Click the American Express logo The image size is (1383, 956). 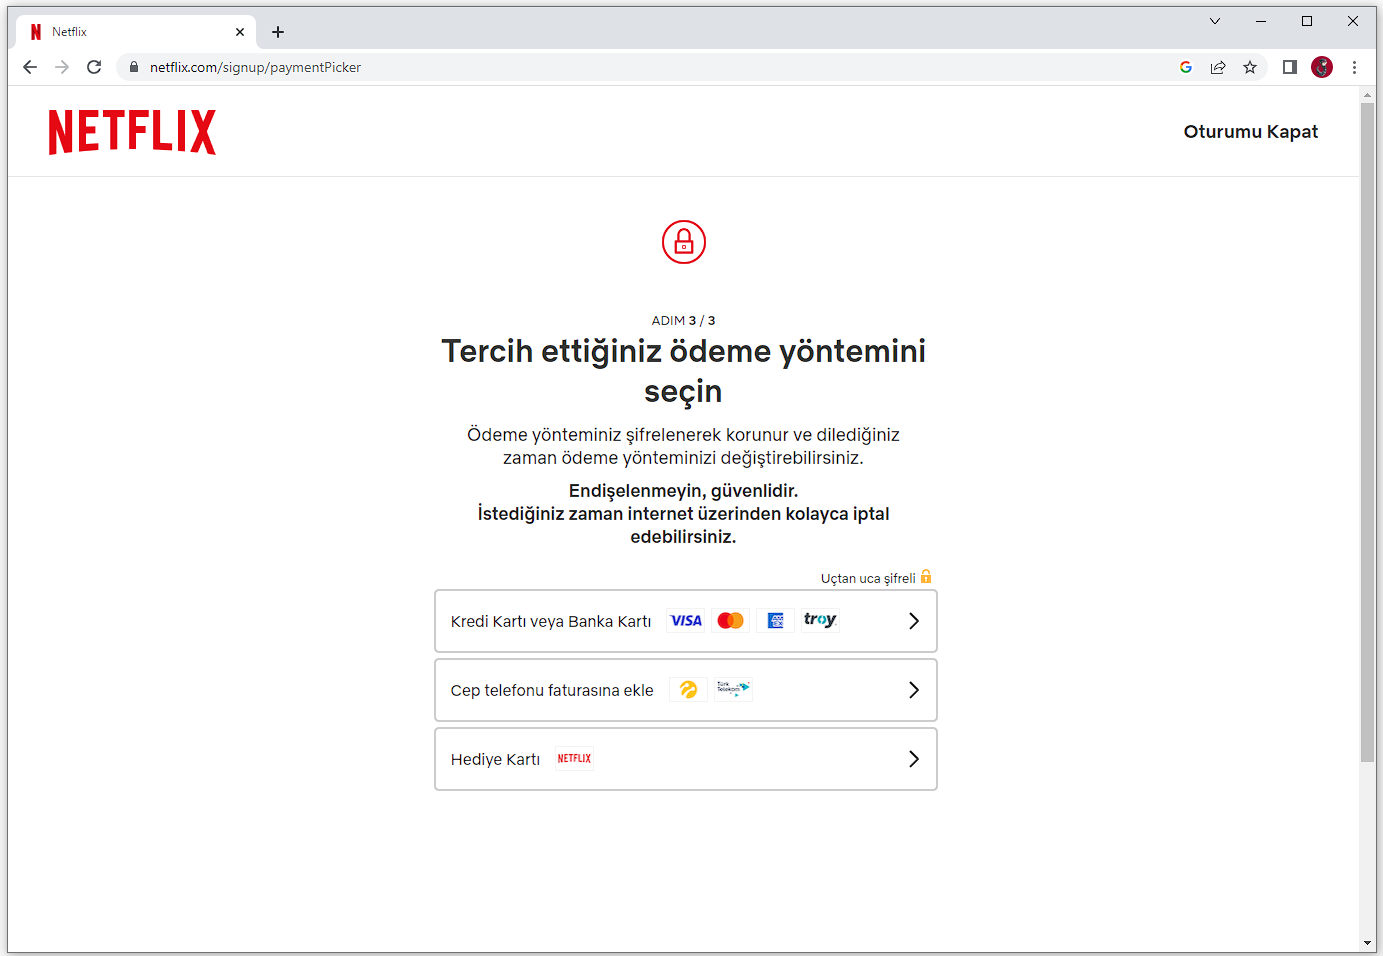point(775,621)
